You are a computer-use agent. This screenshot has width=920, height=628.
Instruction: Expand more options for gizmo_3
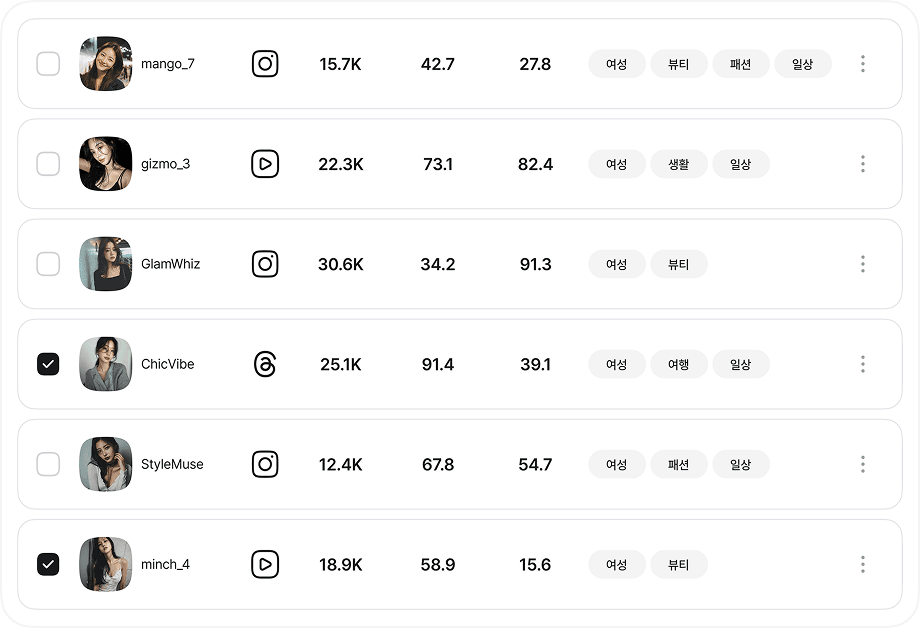coord(862,164)
